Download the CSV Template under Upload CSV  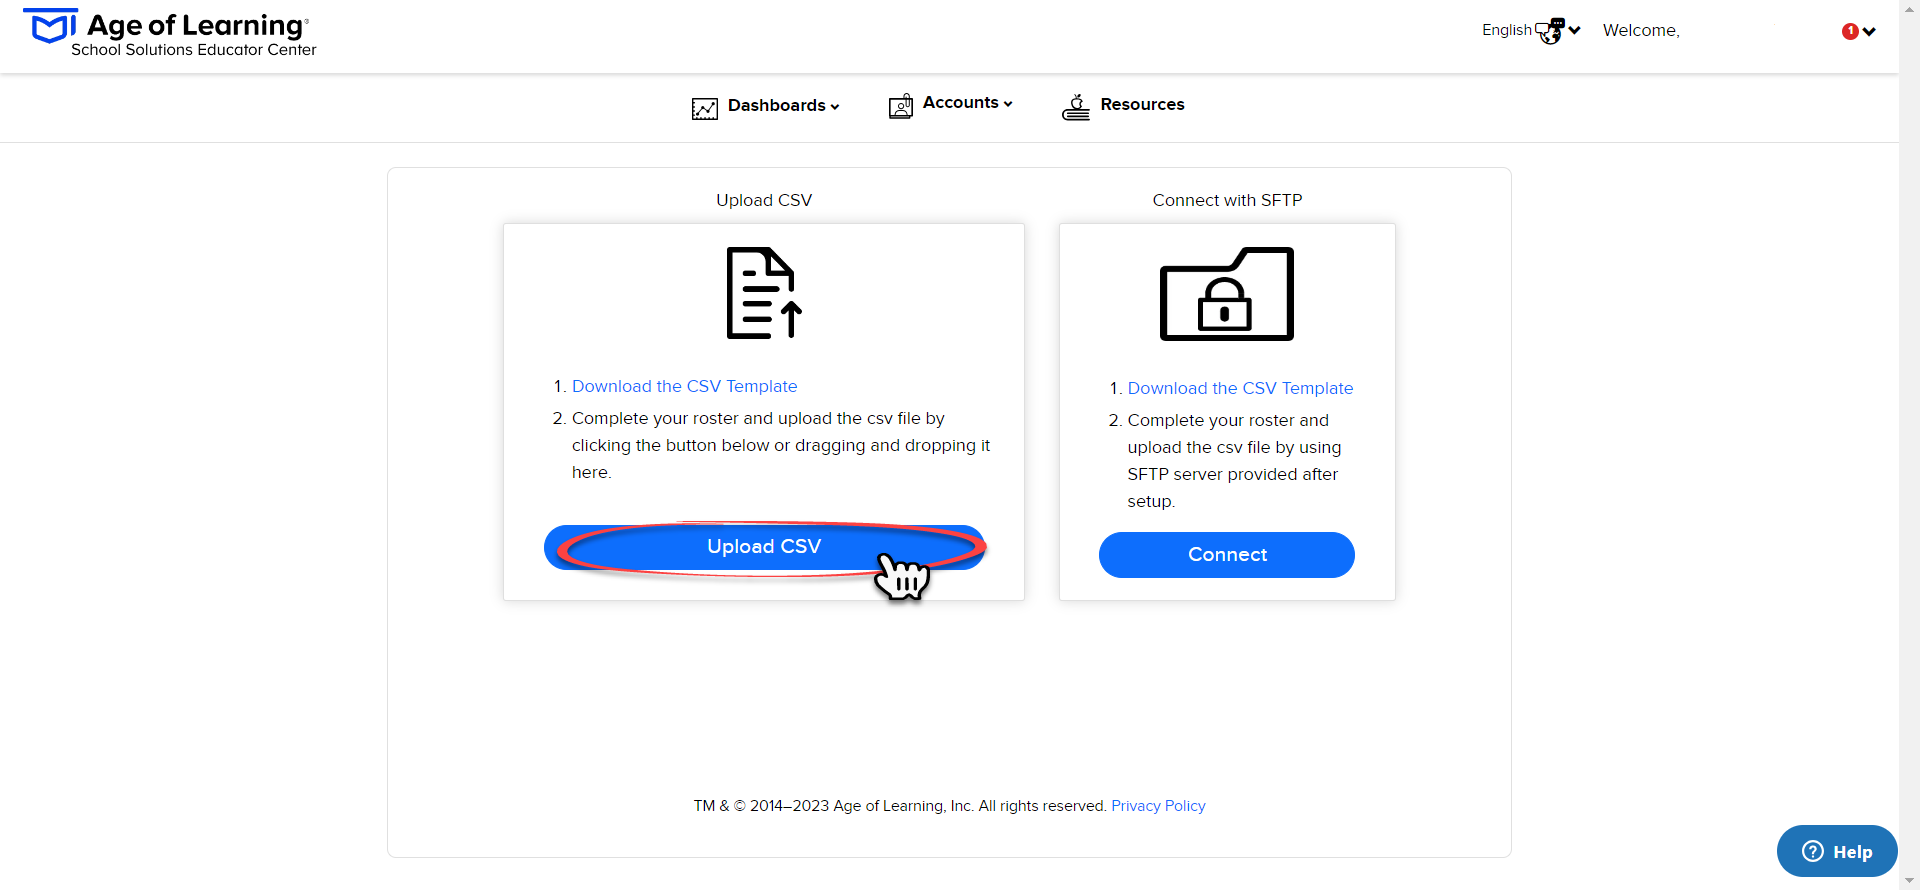point(684,386)
